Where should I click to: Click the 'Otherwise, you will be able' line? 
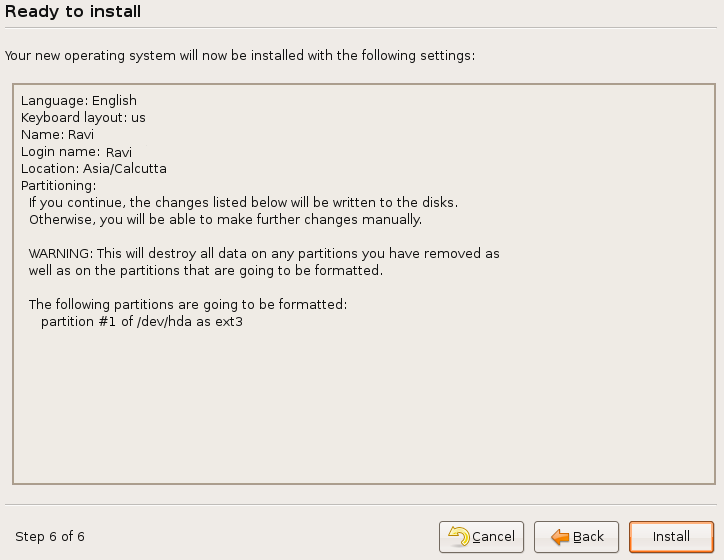click(225, 220)
